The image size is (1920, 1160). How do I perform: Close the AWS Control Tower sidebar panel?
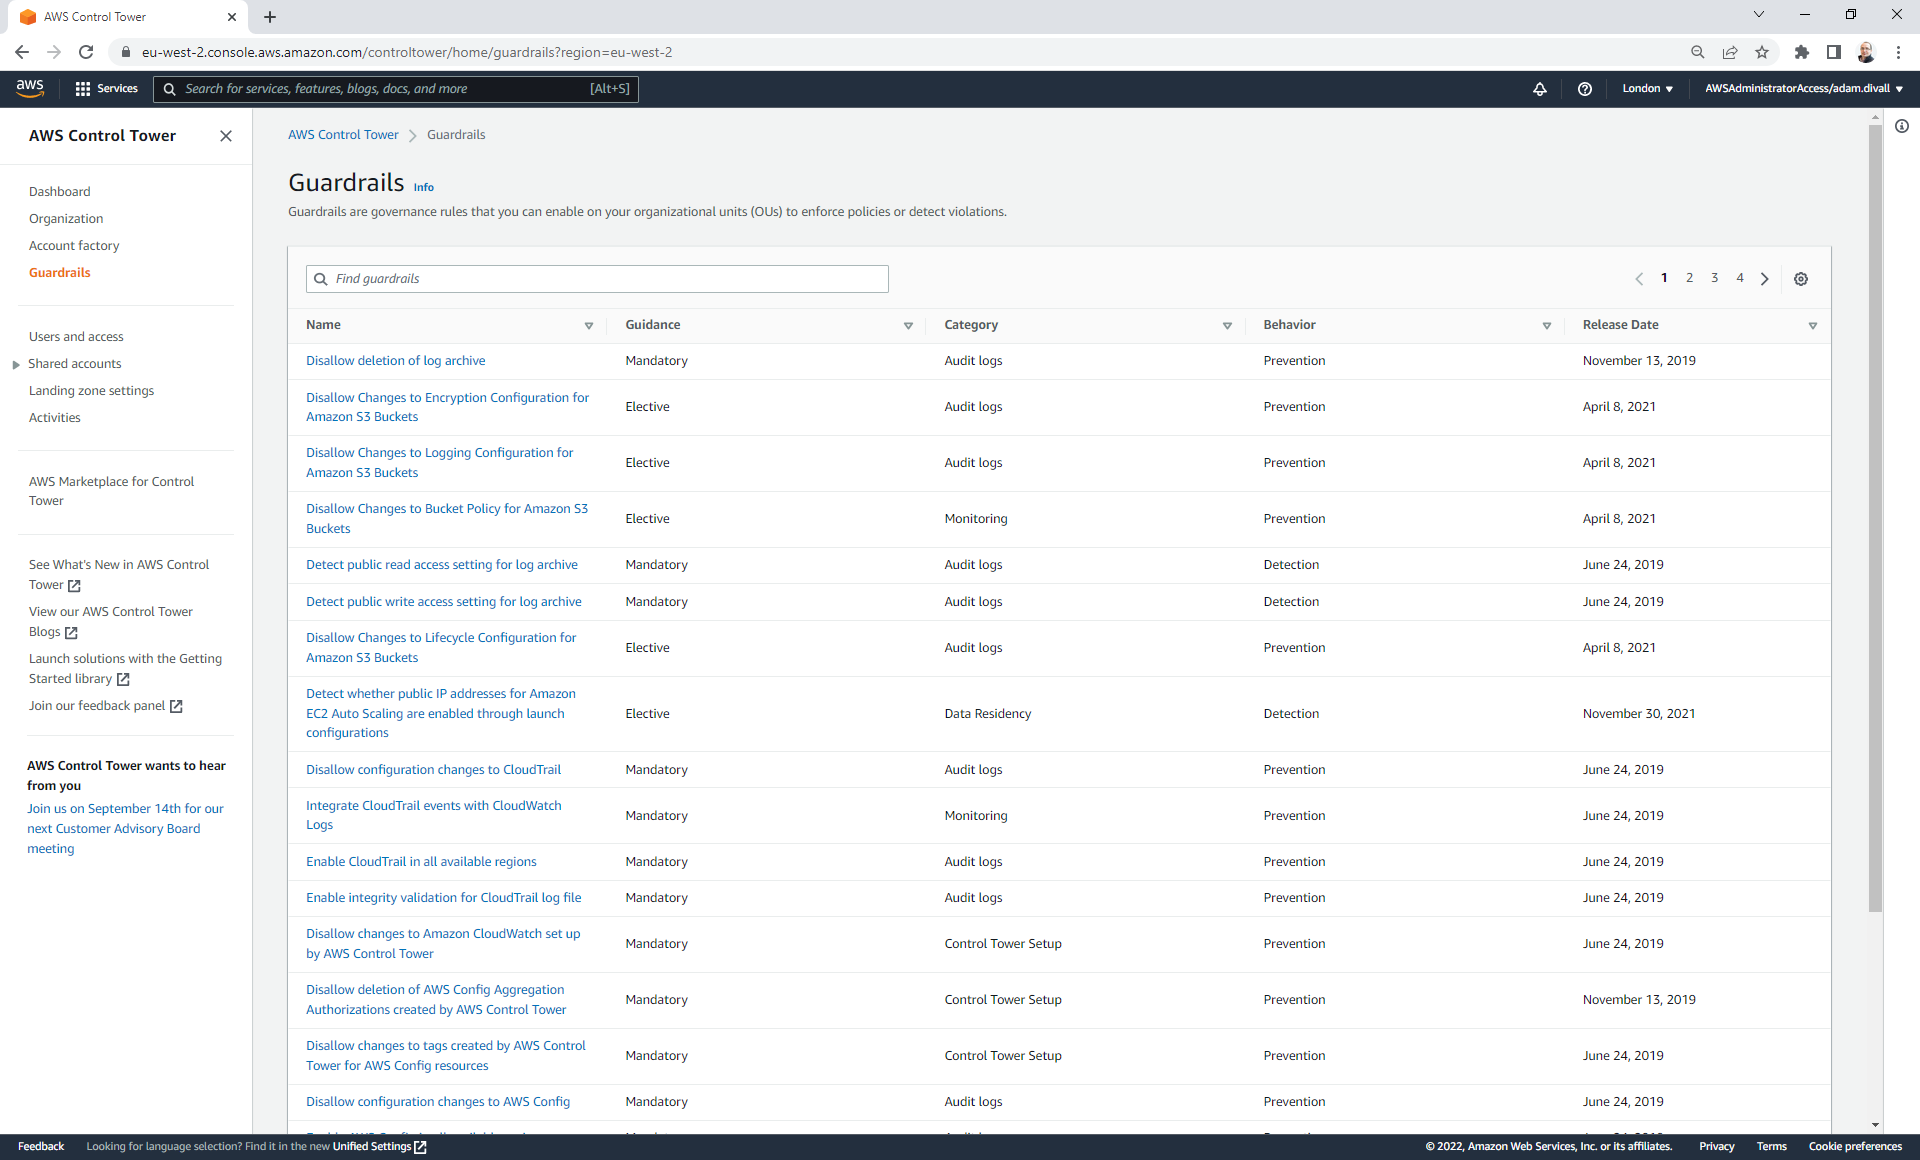point(226,136)
